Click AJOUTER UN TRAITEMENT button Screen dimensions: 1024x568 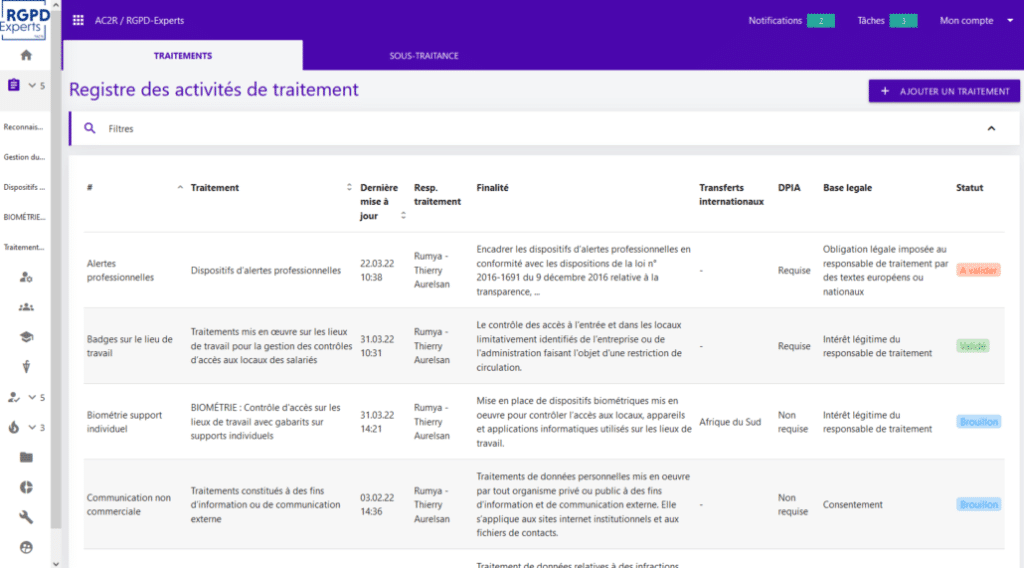pyautogui.click(x=944, y=91)
